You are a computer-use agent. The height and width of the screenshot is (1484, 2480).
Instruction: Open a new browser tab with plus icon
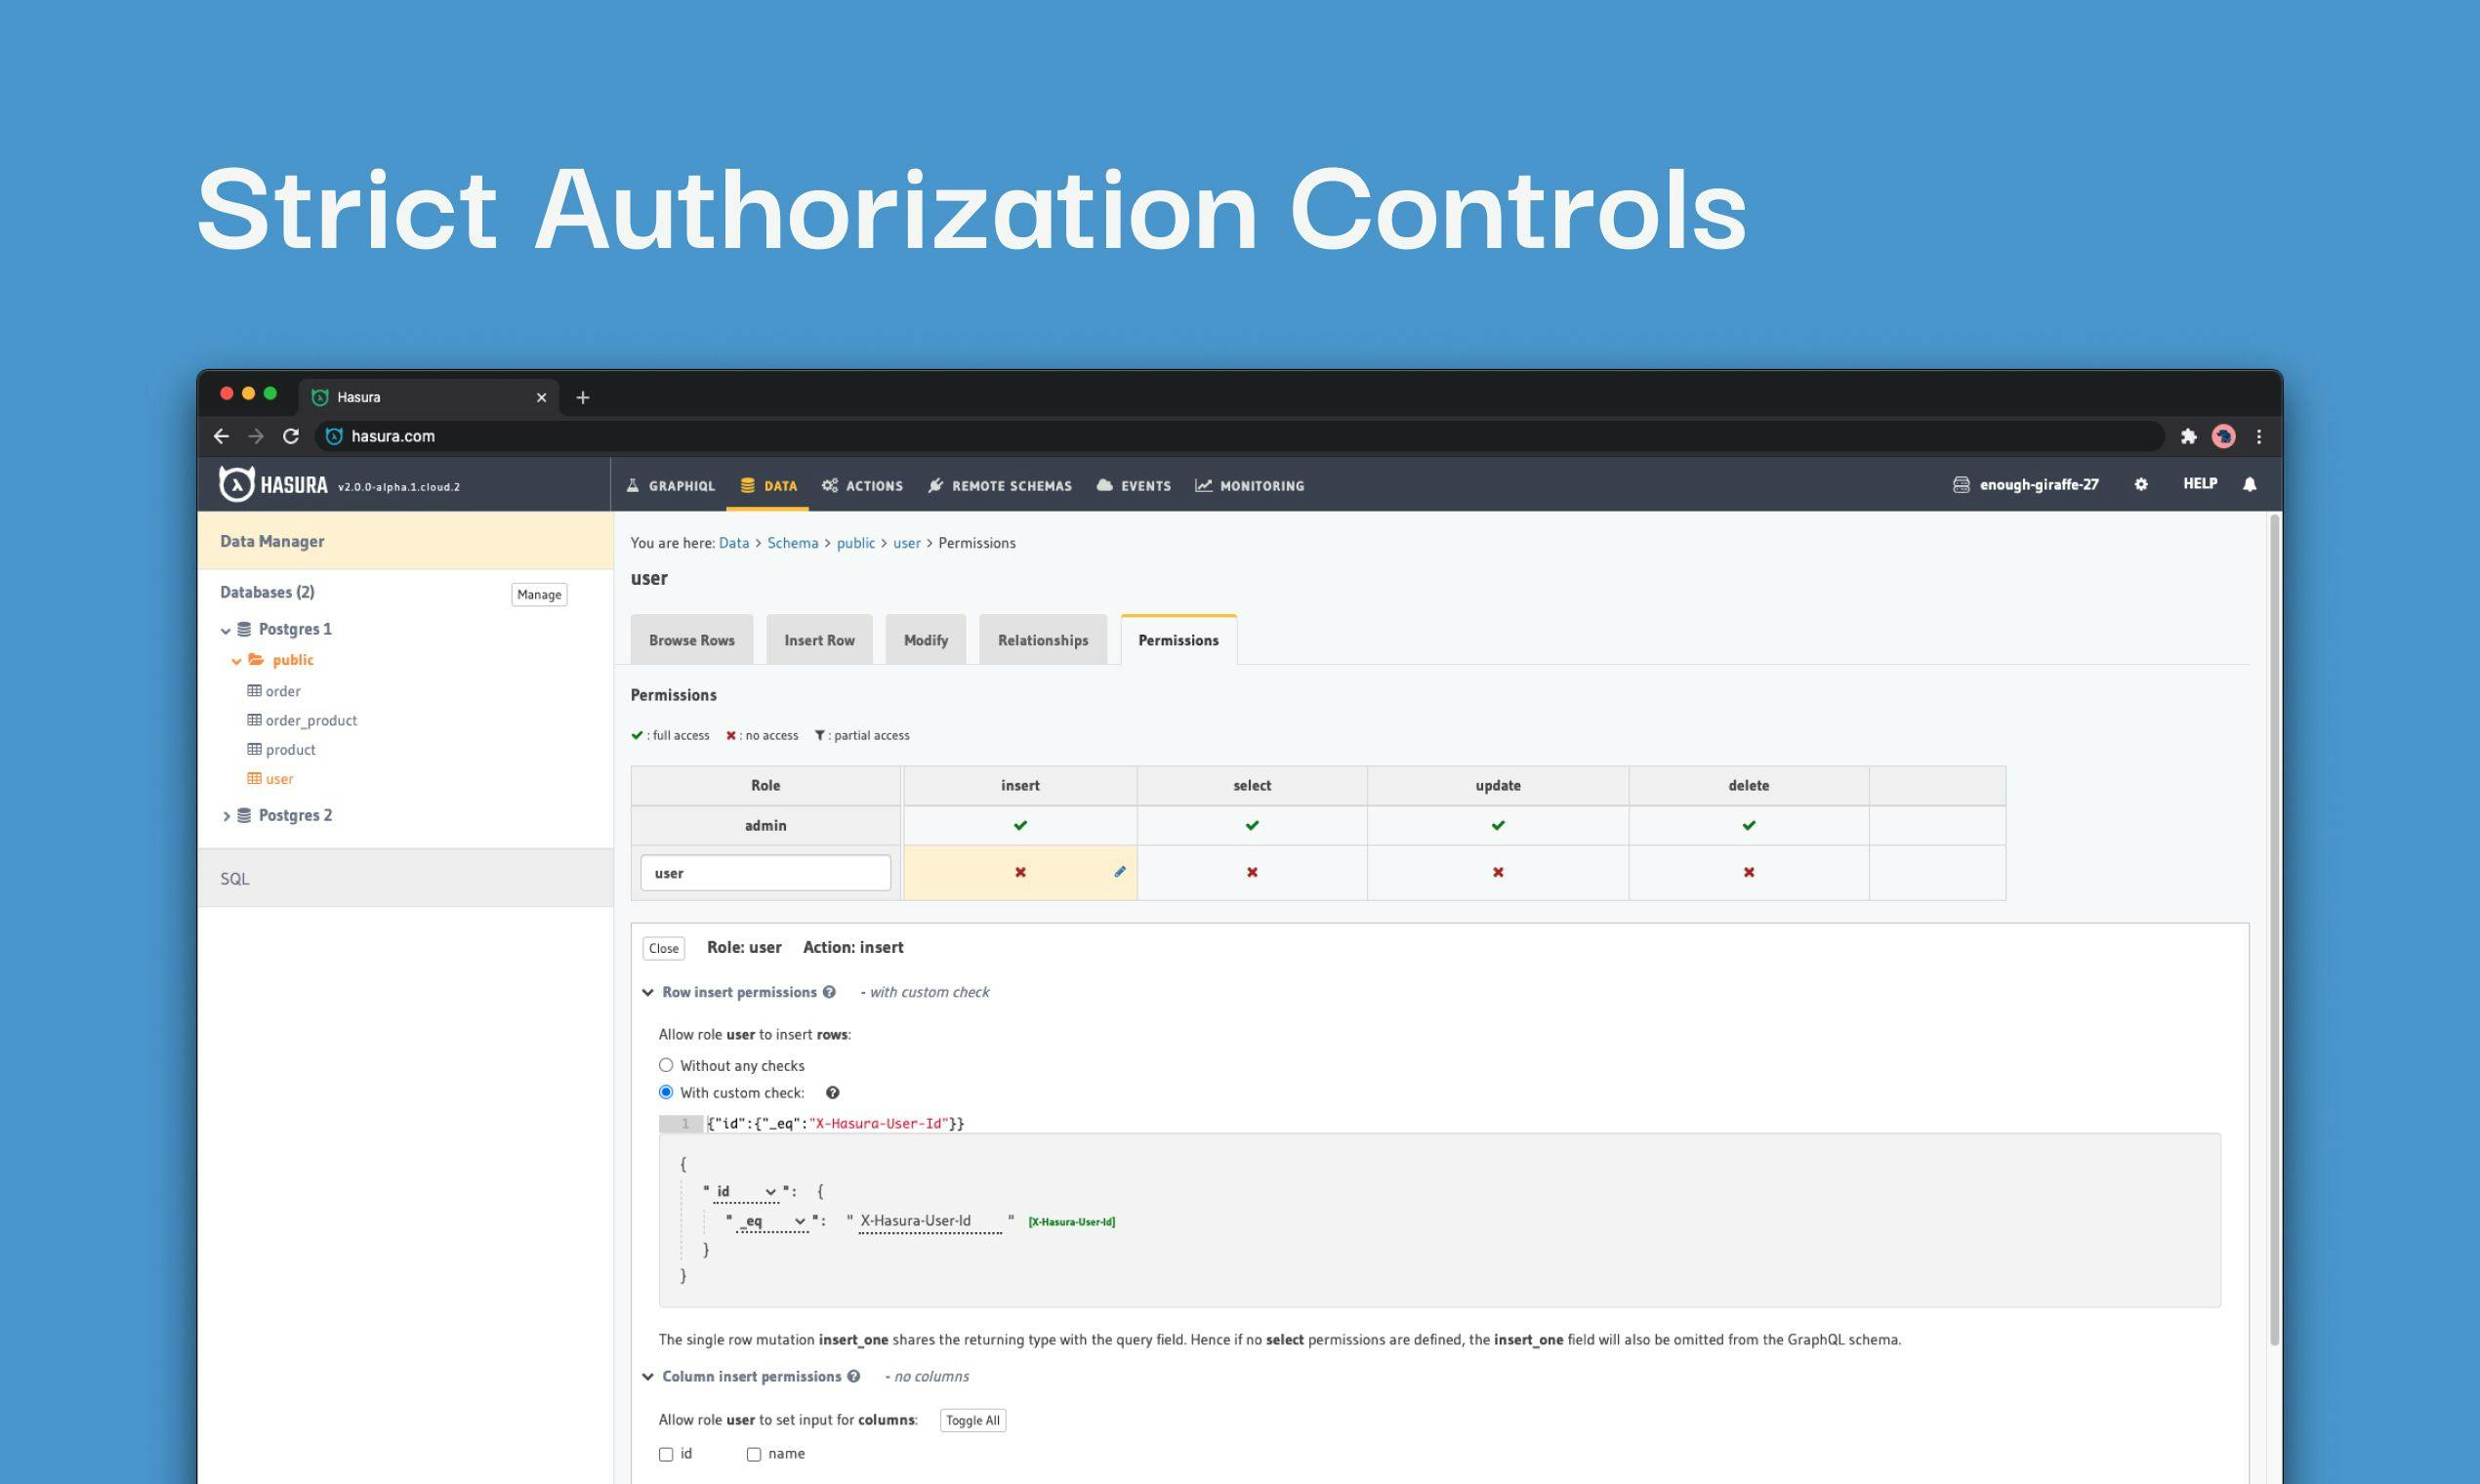tap(583, 398)
